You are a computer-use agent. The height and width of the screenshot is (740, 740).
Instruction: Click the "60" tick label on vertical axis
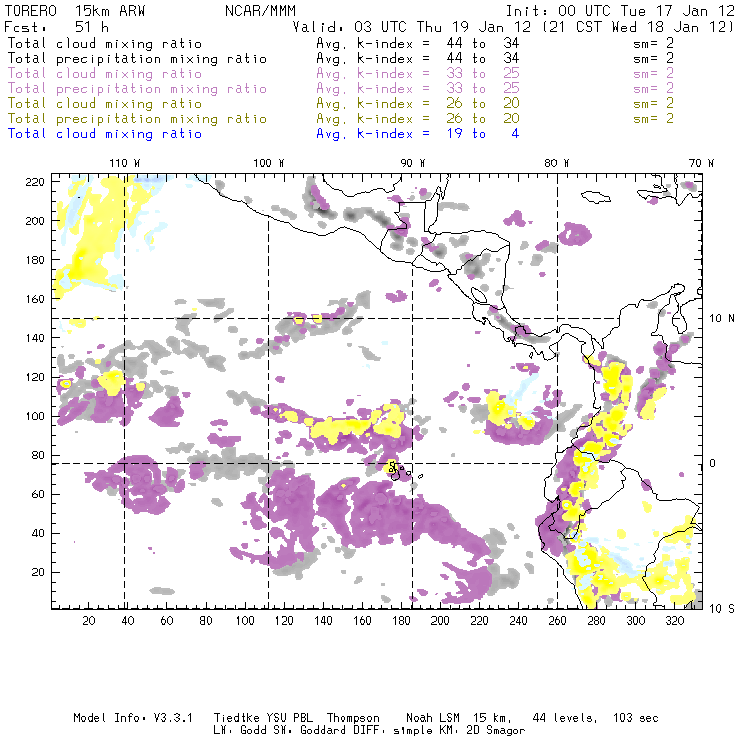[38, 494]
